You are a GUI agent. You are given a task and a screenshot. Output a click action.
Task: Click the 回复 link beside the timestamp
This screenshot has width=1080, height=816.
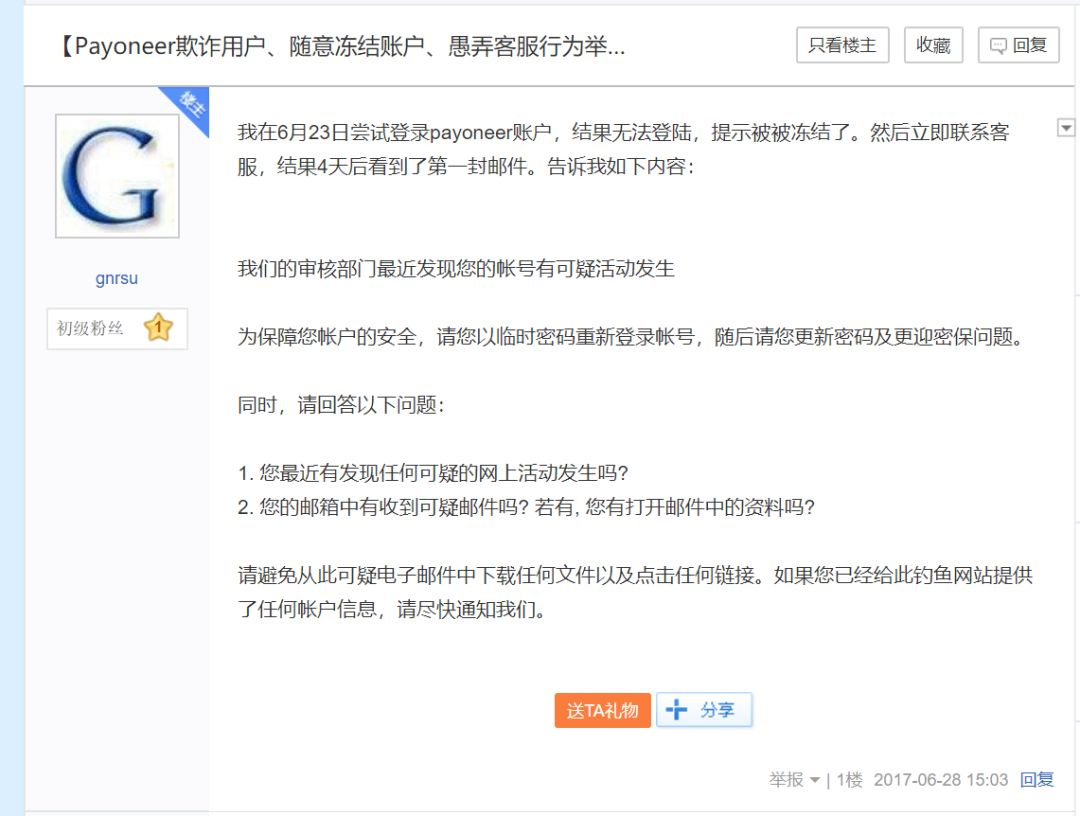1037,780
